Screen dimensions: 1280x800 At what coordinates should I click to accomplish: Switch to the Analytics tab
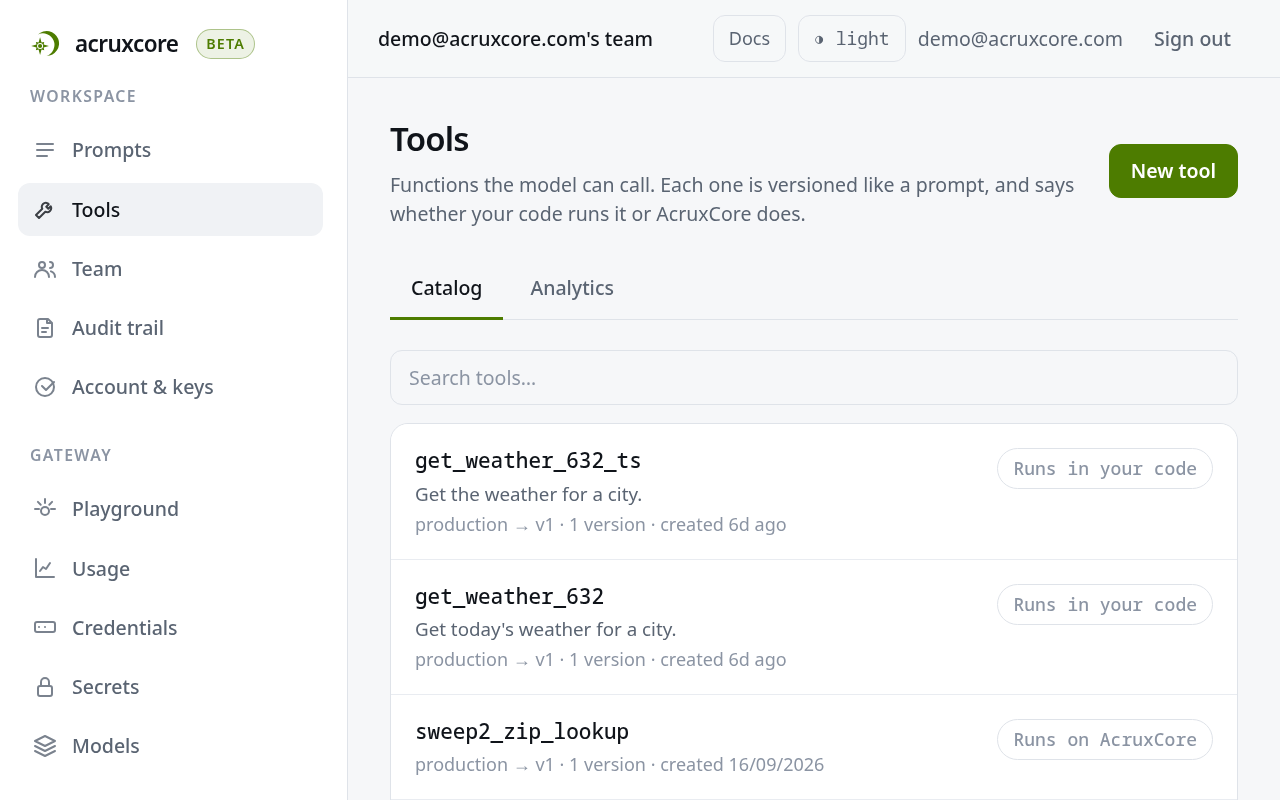coord(572,288)
